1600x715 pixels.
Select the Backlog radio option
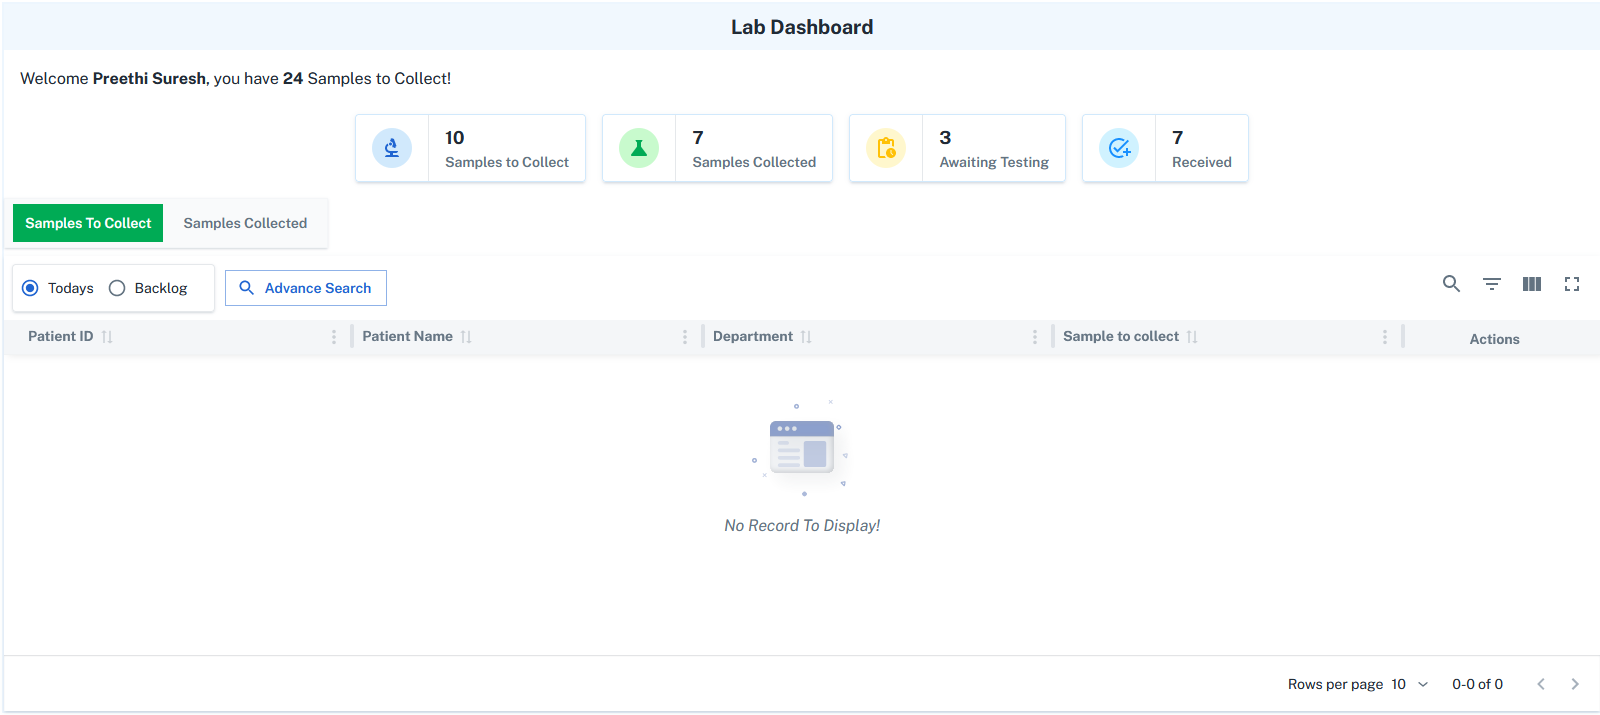pos(117,288)
